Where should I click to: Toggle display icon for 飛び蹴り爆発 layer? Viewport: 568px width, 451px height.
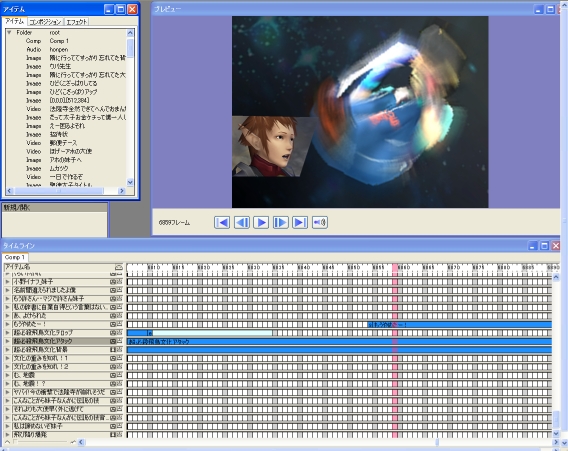pos(113,434)
